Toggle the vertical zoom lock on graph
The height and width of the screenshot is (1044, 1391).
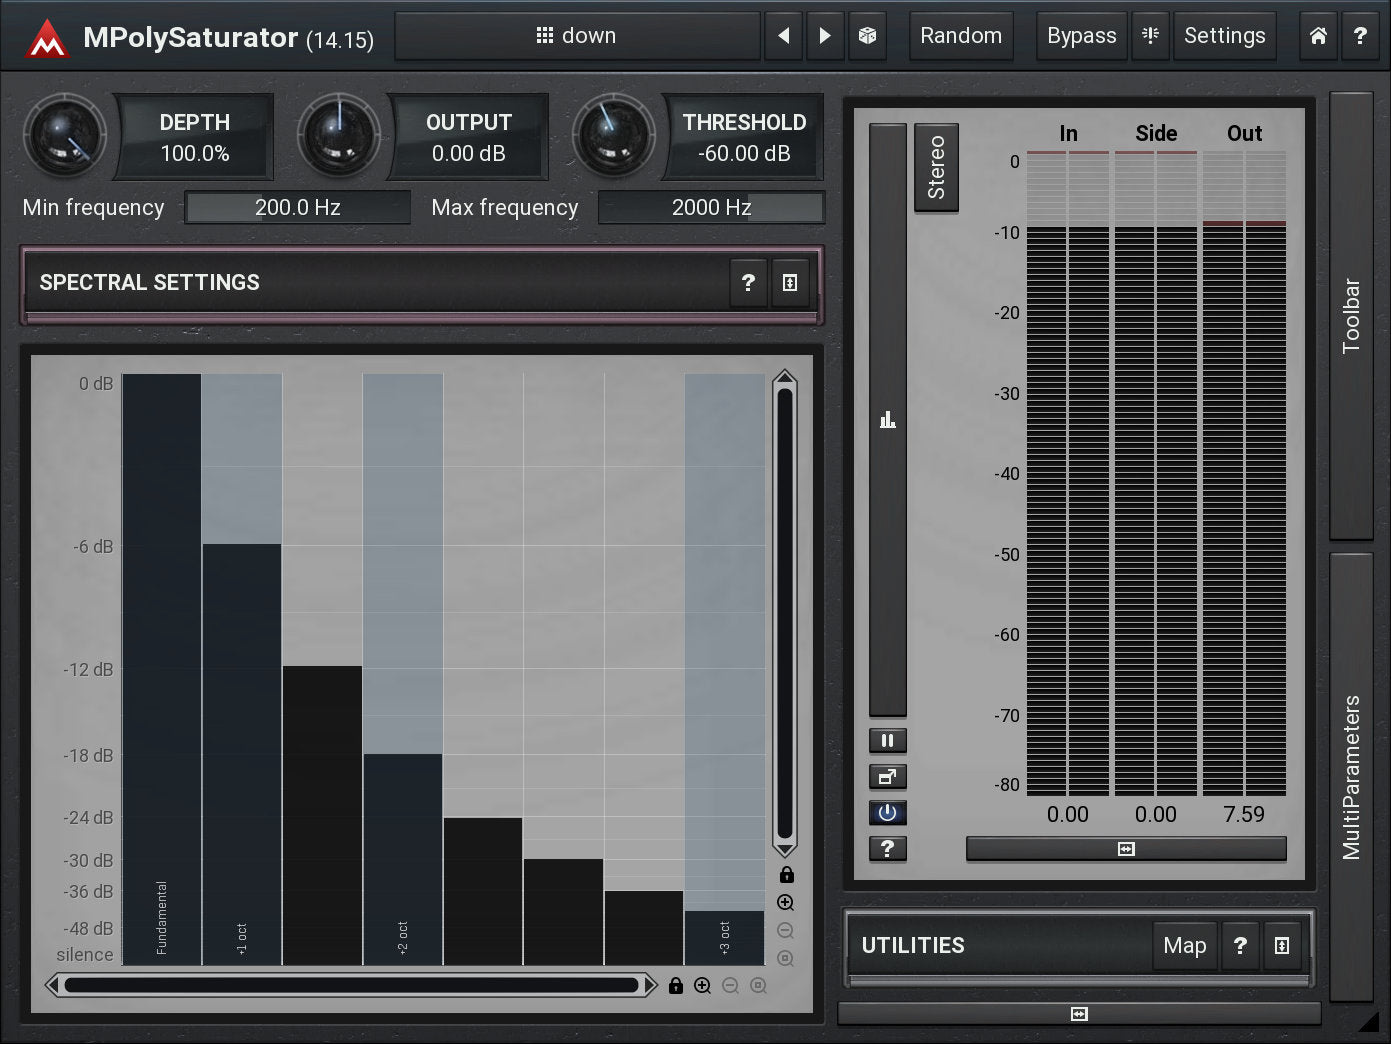(787, 875)
